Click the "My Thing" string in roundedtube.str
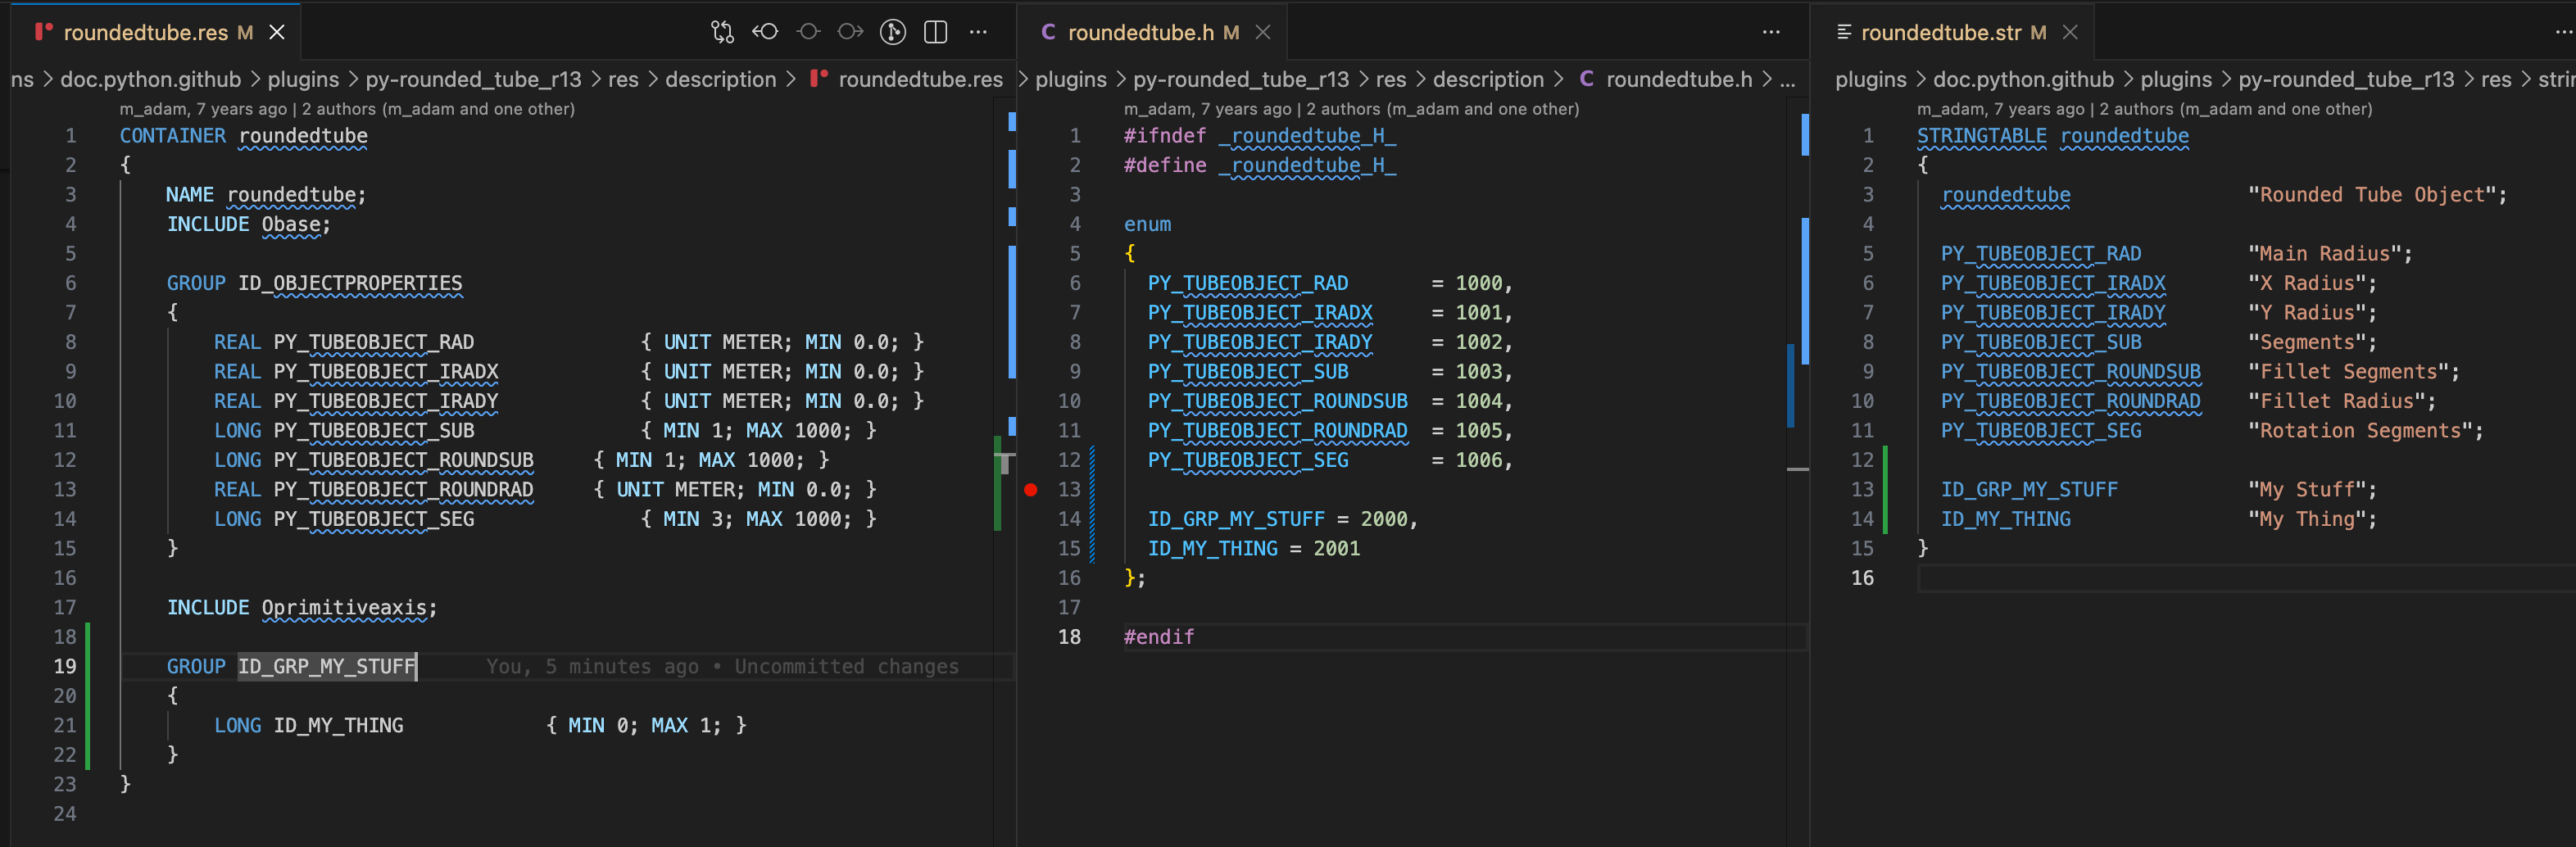This screenshot has width=2576, height=847. (2307, 520)
